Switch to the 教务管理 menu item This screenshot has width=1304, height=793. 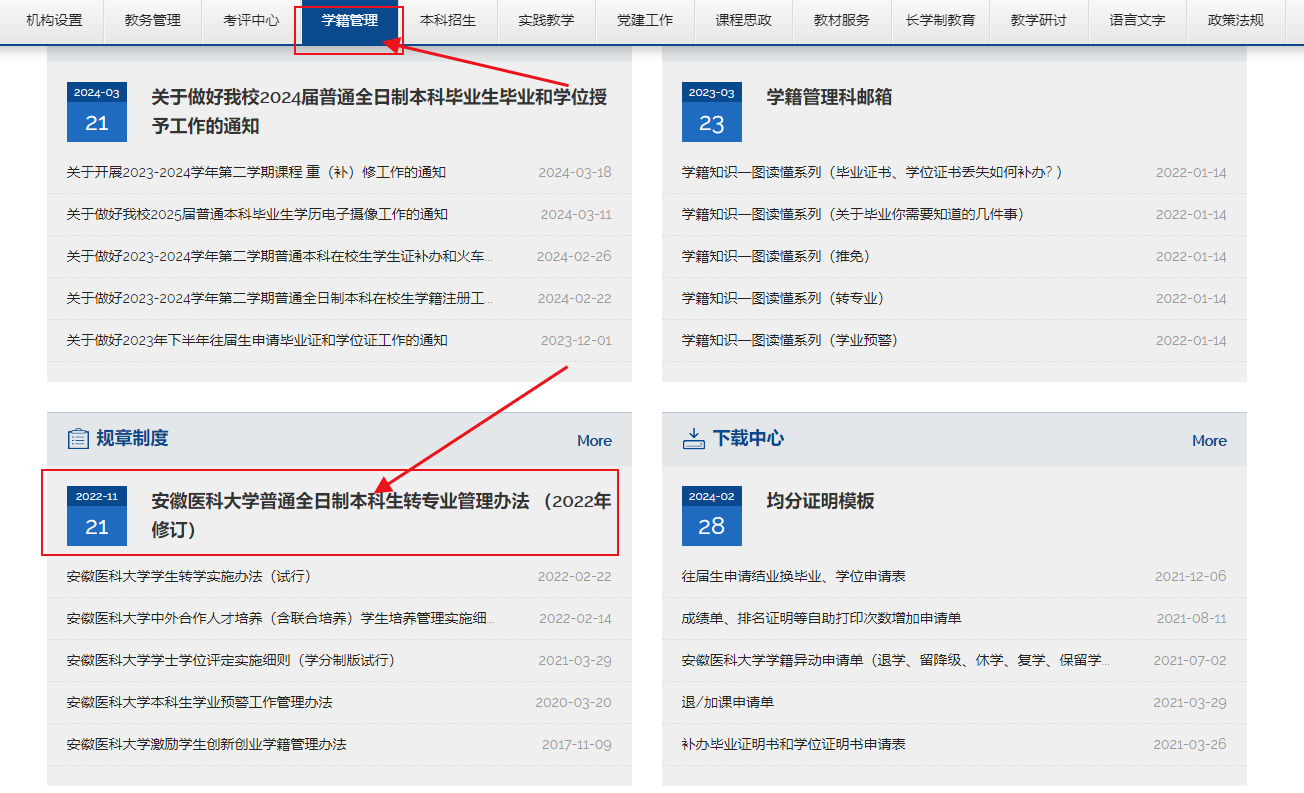click(153, 20)
